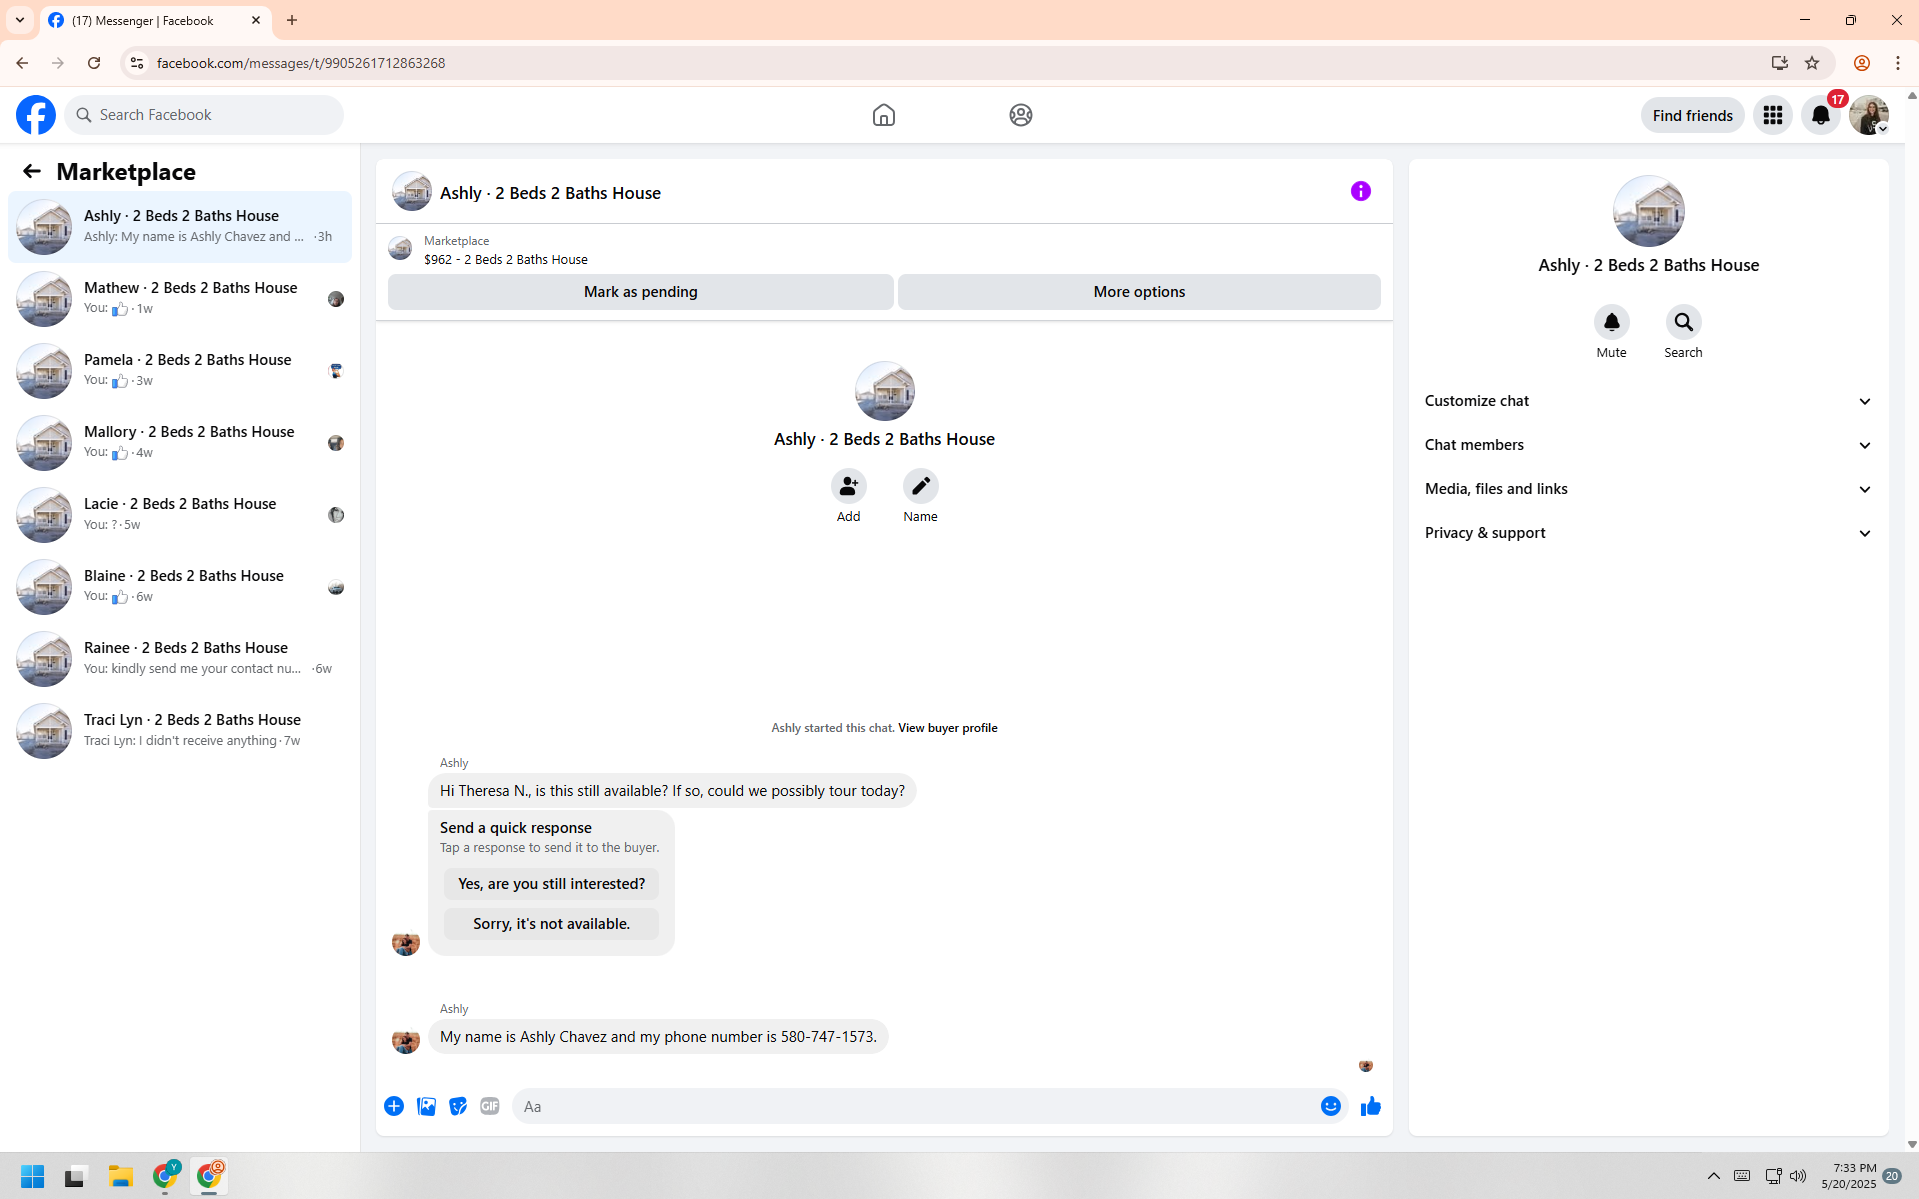Open volume control in system tray
The width and height of the screenshot is (1919, 1199).
point(1798,1176)
